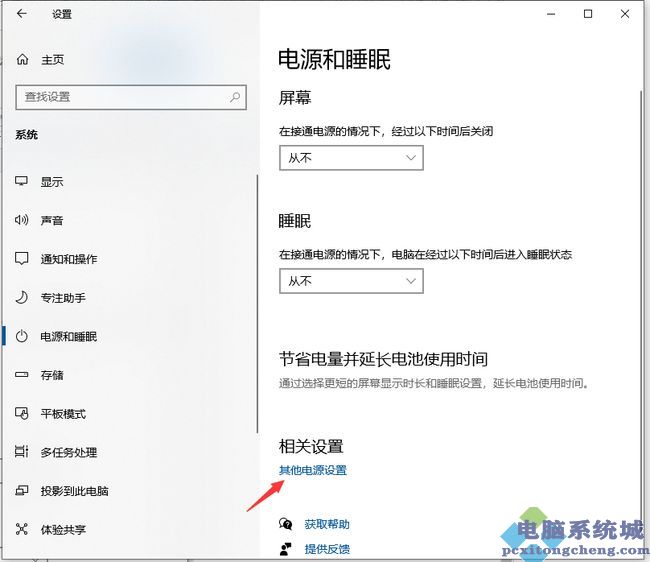Open 专注助手 settings page
Viewport: 650px width, 562px height.
coord(63,298)
